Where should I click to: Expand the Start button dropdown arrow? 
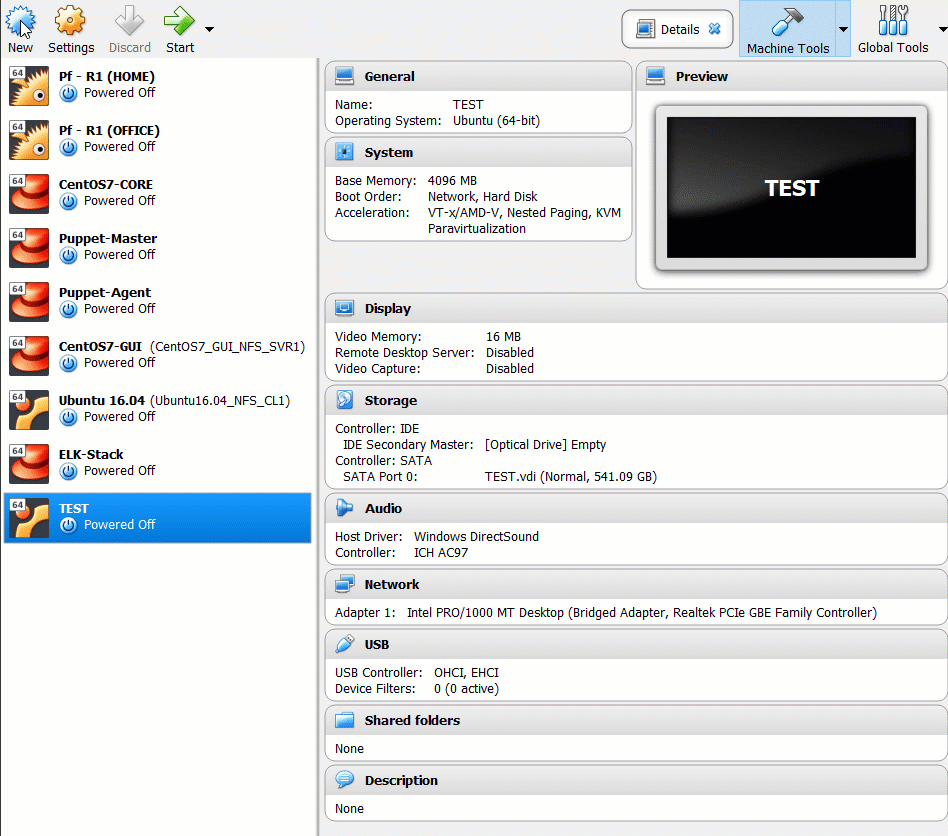[209, 29]
